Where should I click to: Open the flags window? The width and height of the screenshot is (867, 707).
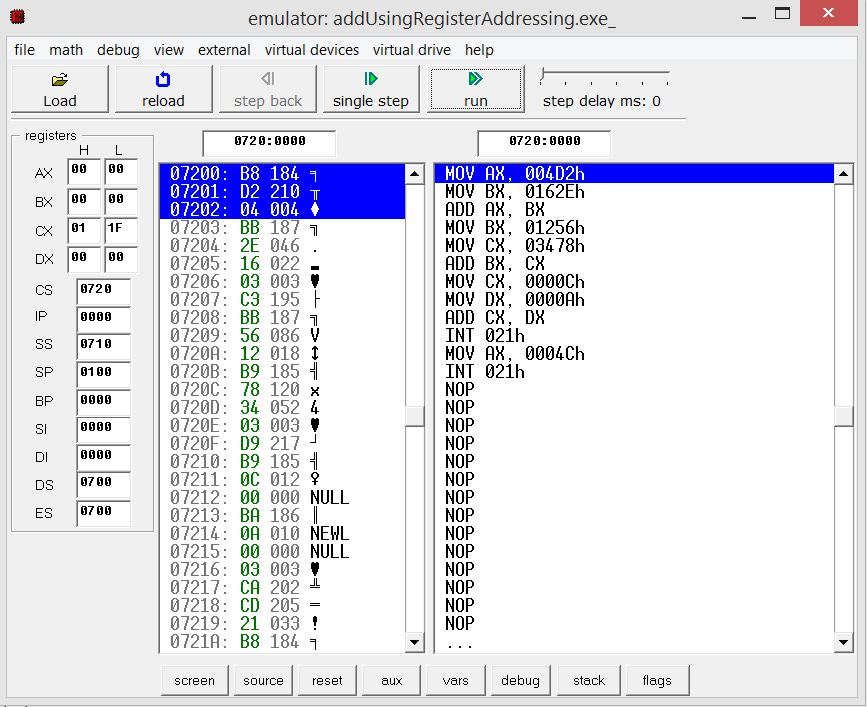657,680
